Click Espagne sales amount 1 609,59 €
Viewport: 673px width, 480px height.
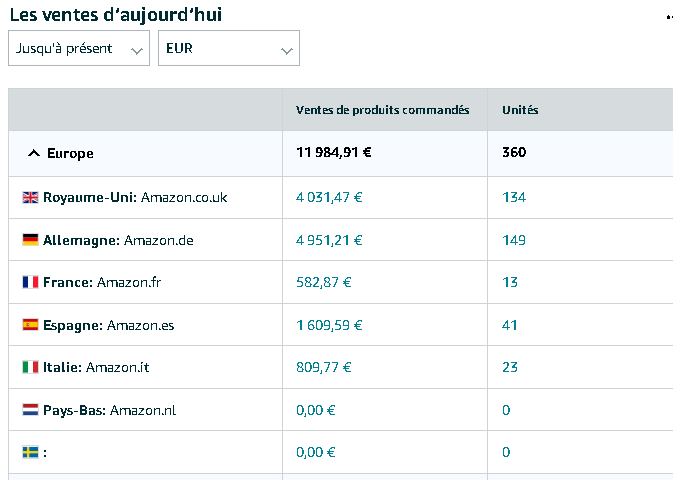[329, 325]
